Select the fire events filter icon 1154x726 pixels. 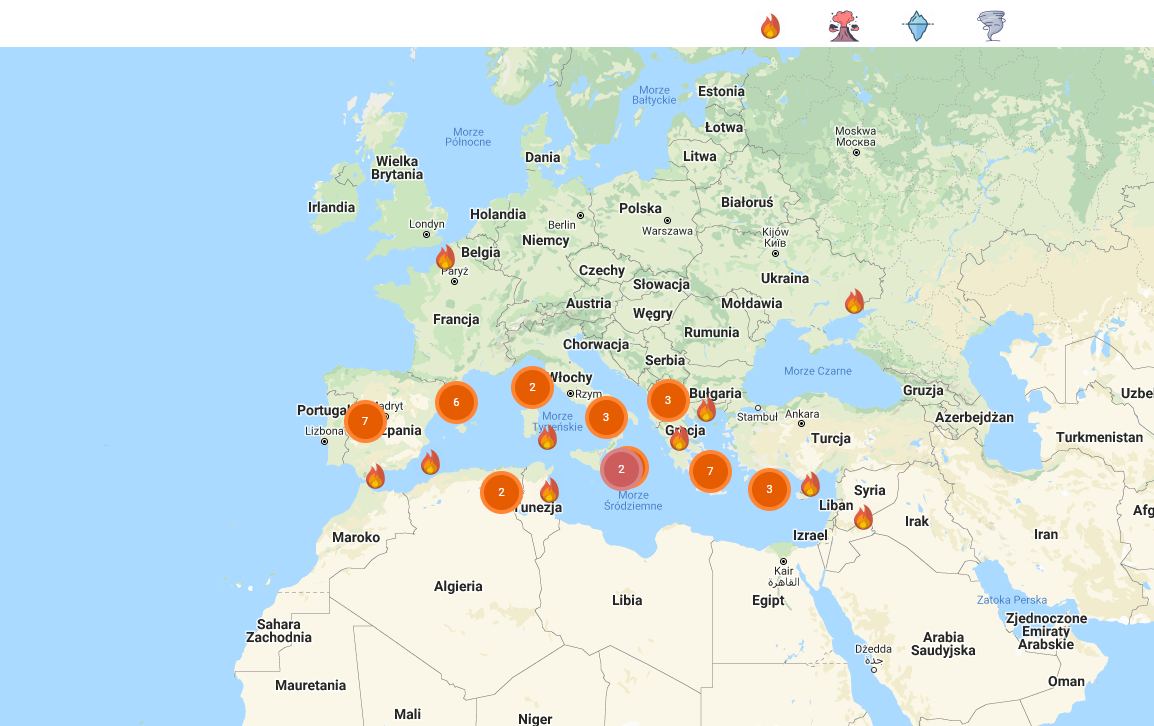click(x=770, y=26)
